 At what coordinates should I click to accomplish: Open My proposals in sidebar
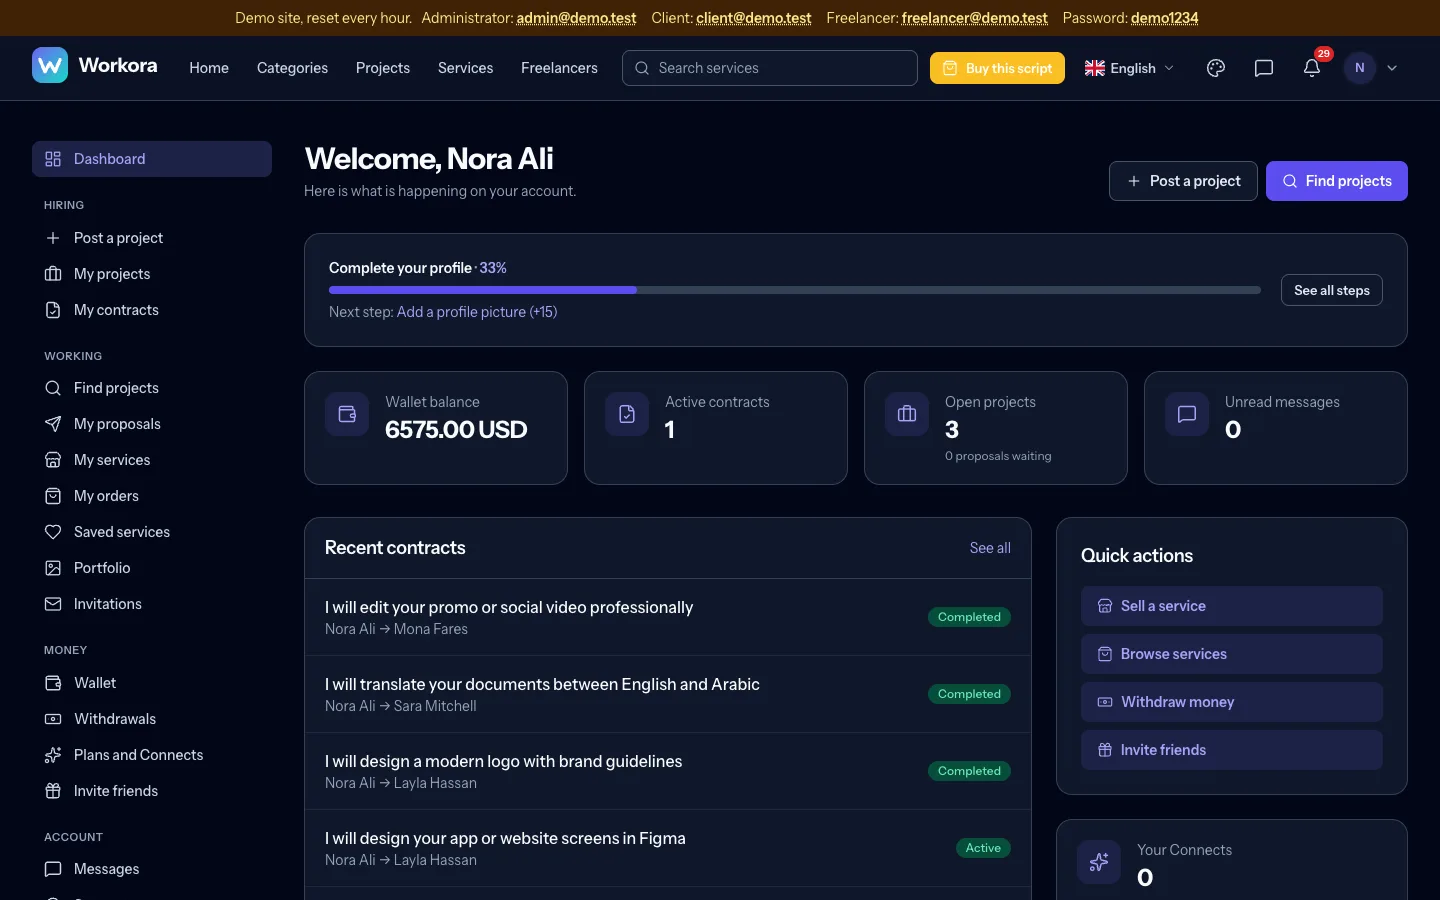point(152,424)
